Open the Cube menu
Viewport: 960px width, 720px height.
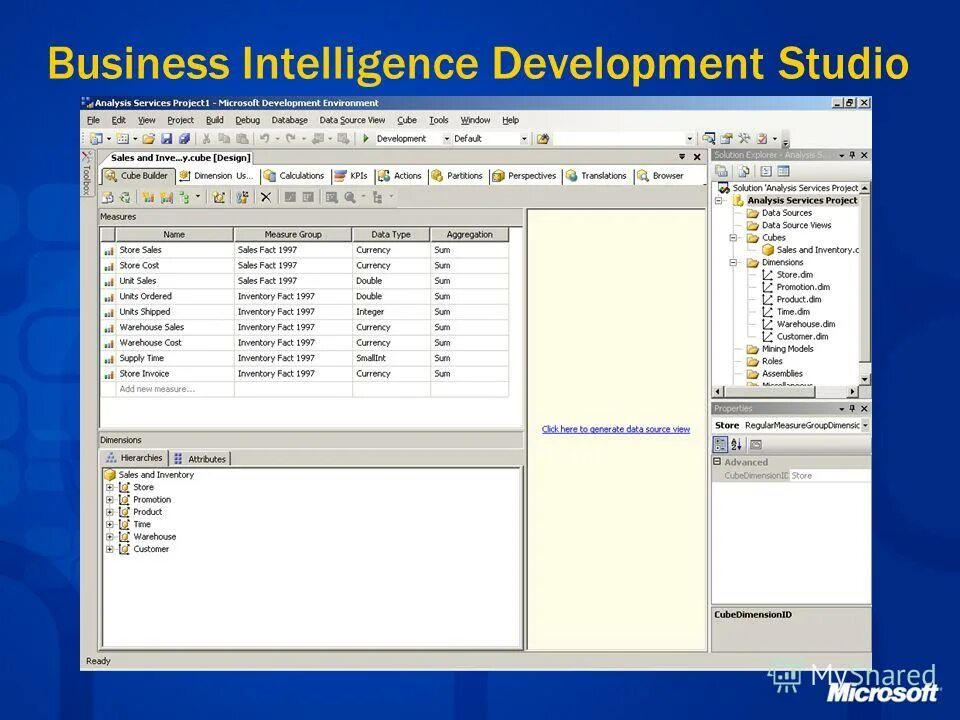coord(407,120)
